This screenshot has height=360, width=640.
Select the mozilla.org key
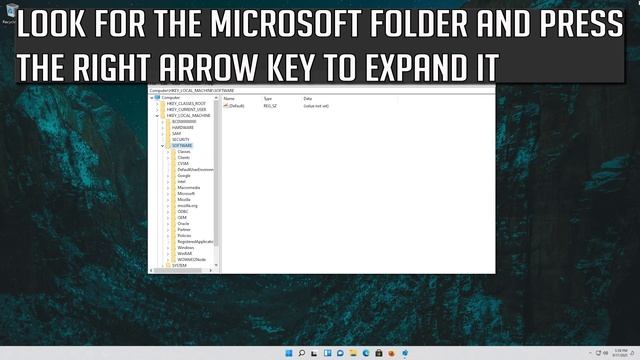click(x=187, y=206)
